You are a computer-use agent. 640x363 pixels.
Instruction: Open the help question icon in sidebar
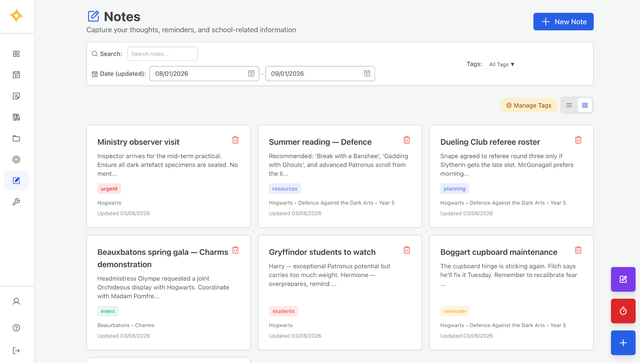[16, 328]
